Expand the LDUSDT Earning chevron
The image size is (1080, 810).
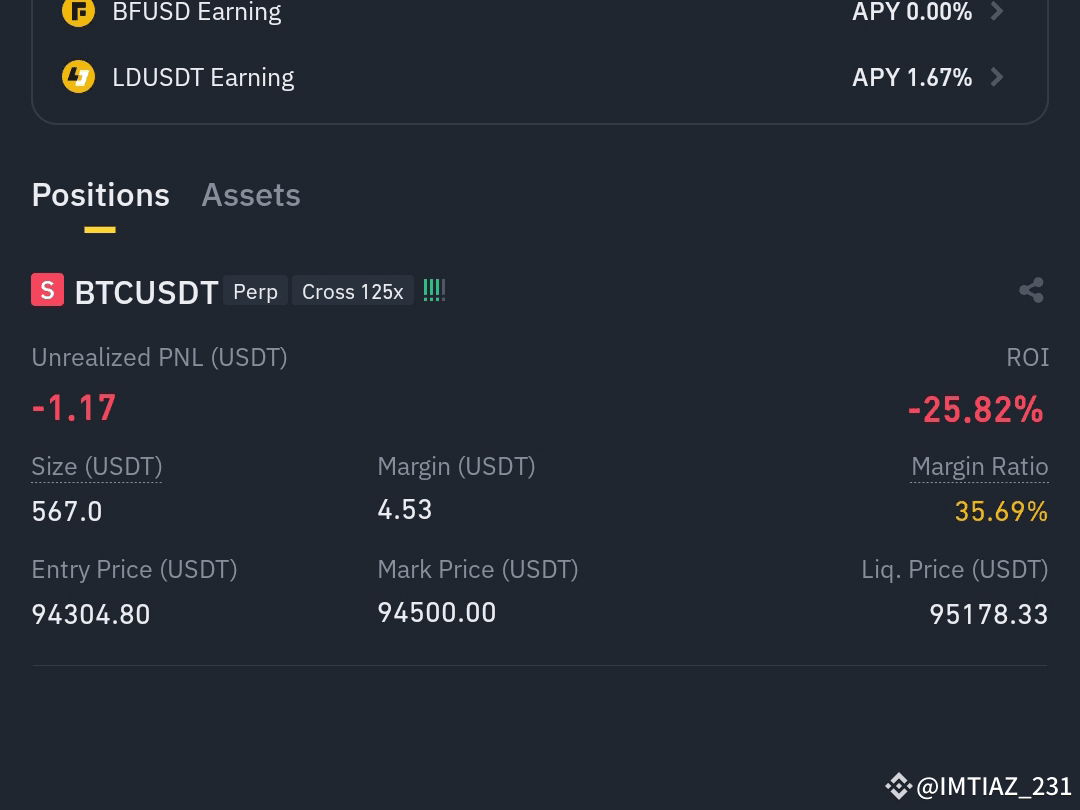click(997, 76)
